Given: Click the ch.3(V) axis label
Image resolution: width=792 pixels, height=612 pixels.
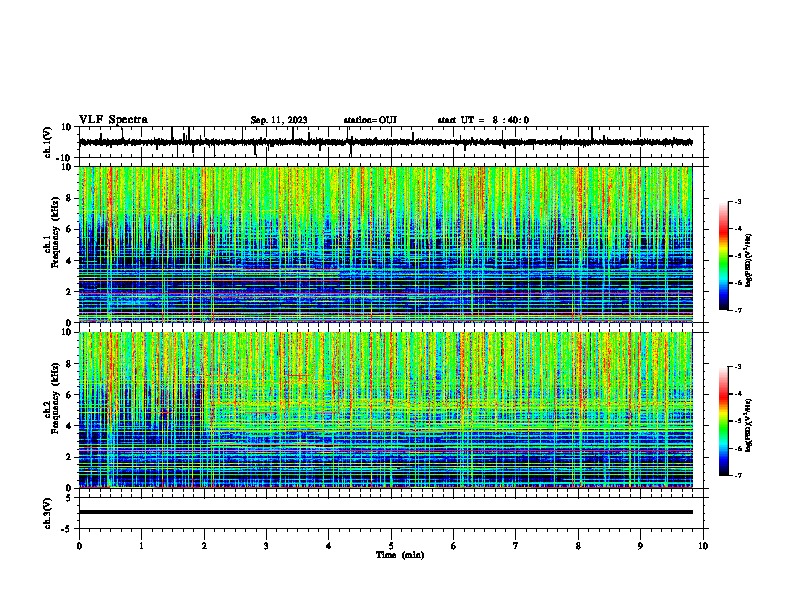Looking at the screenshot, I should 48,513.
